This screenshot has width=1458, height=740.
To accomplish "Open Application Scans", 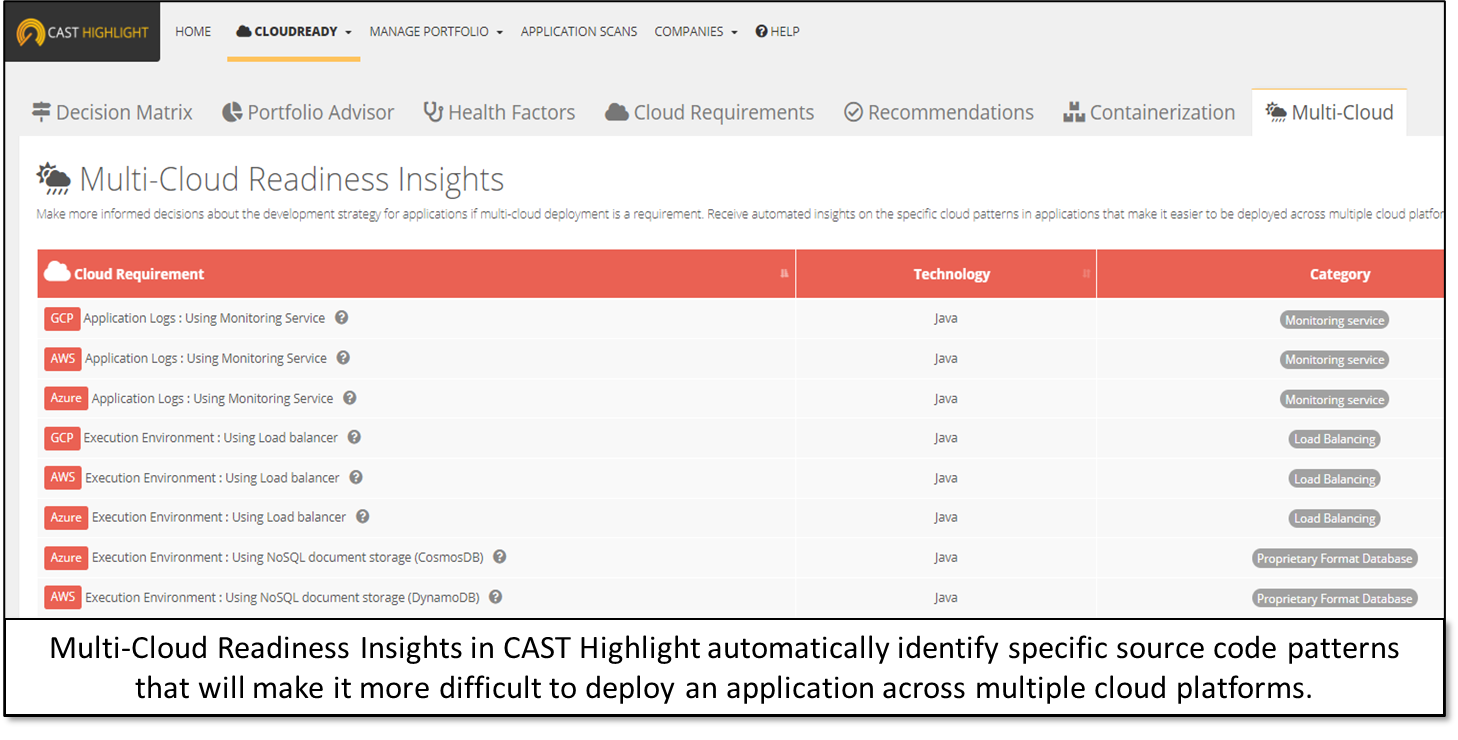I will pyautogui.click(x=579, y=32).
